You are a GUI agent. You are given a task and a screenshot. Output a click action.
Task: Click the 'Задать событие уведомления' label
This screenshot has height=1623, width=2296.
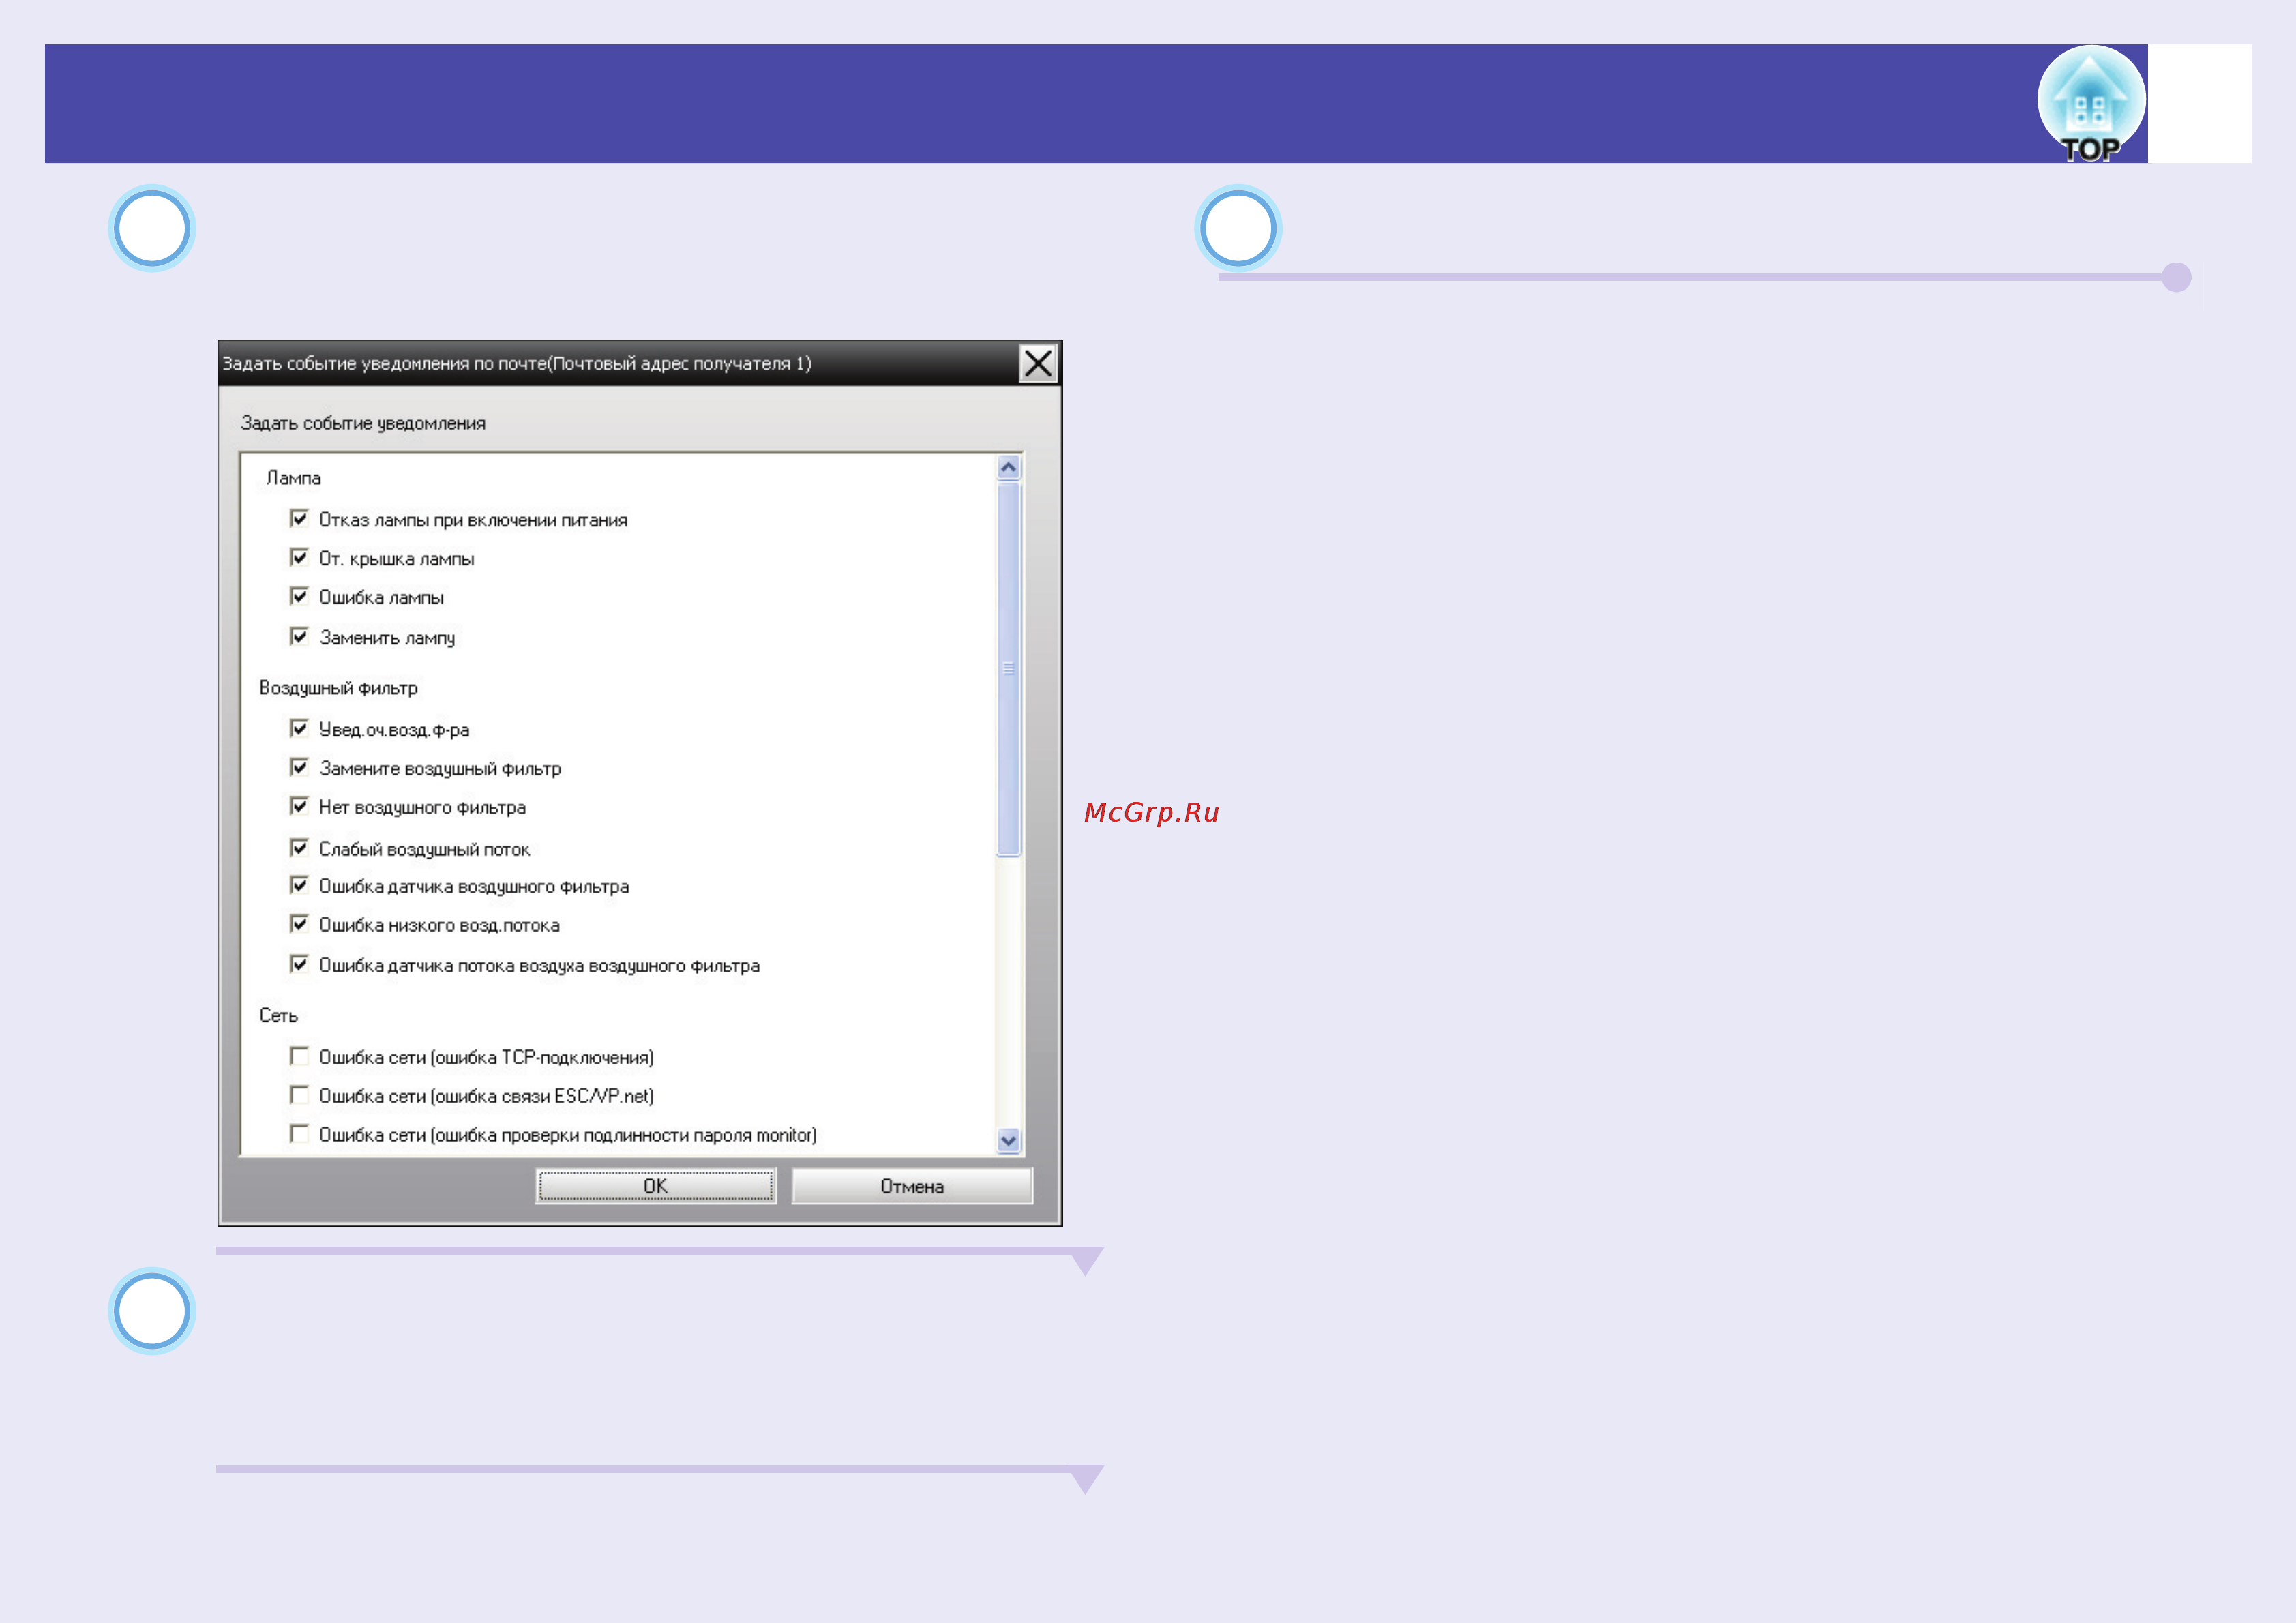coord(363,424)
